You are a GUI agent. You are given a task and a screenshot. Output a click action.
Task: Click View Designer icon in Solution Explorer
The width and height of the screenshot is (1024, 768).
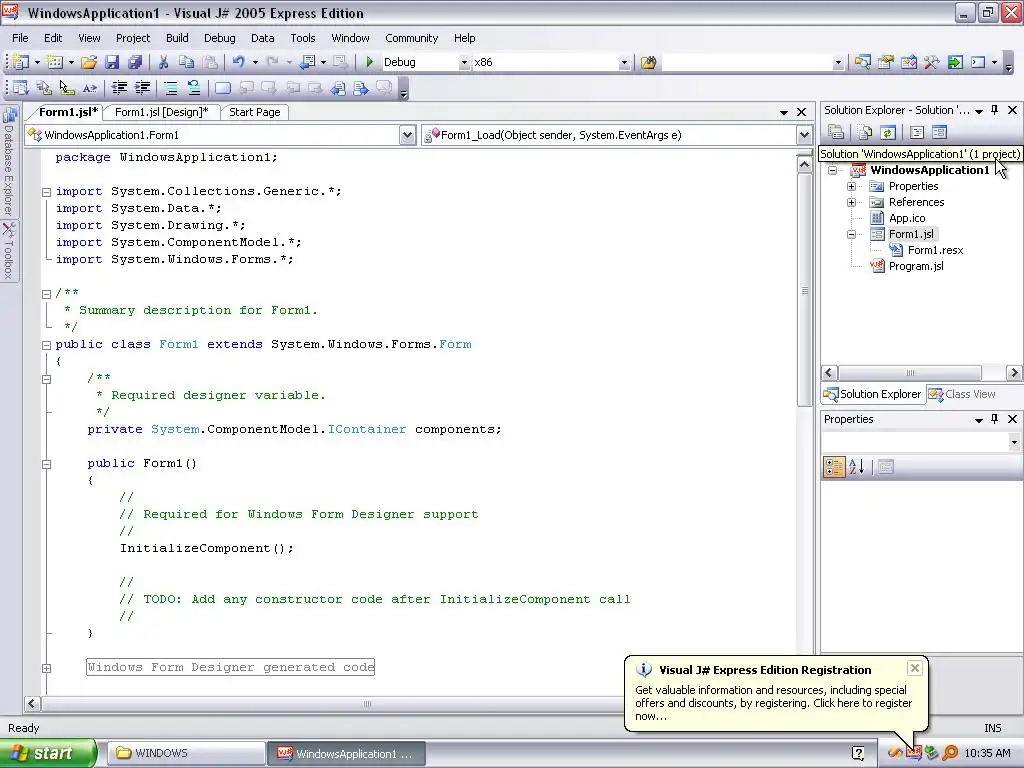[x=939, y=133]
